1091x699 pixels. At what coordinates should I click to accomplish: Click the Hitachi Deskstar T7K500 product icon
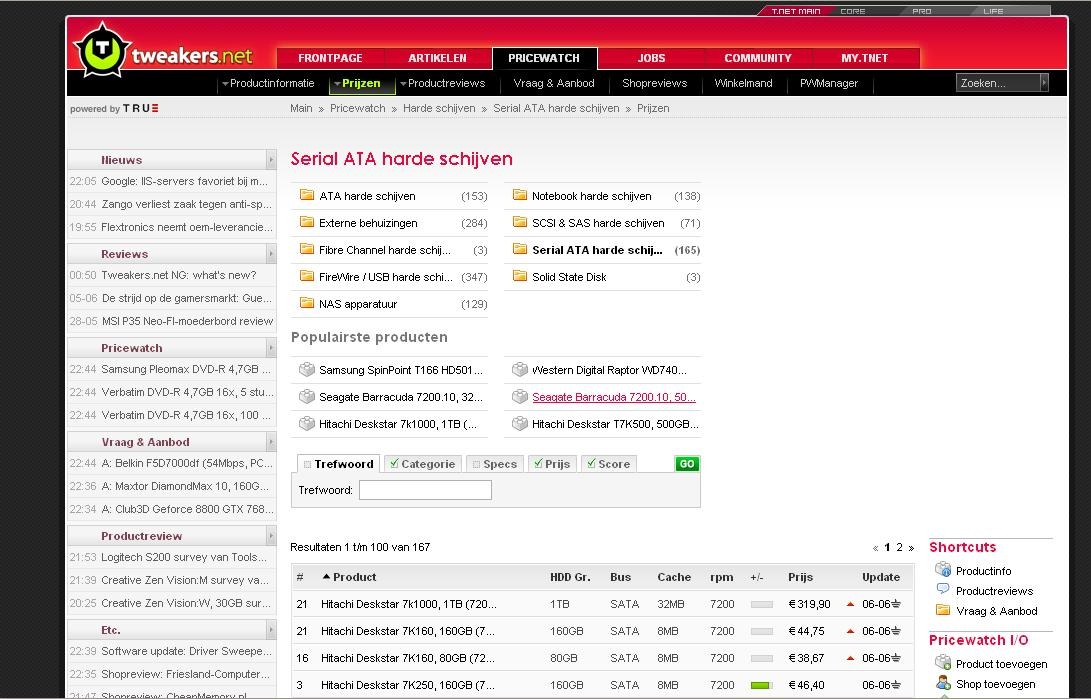[520, 423]
